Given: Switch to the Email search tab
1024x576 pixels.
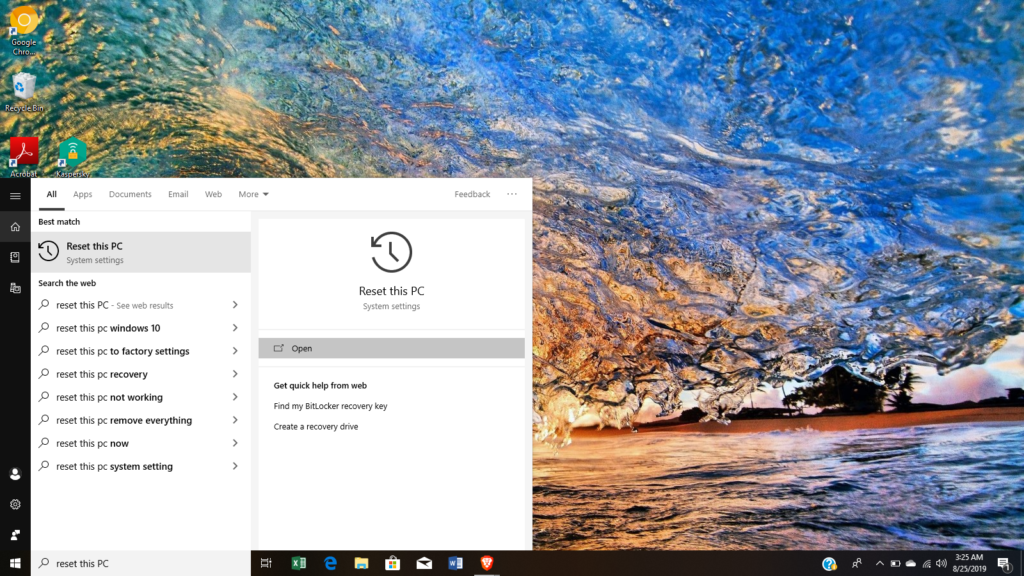Looking at the screenshot, I should (x=178, y=194).
